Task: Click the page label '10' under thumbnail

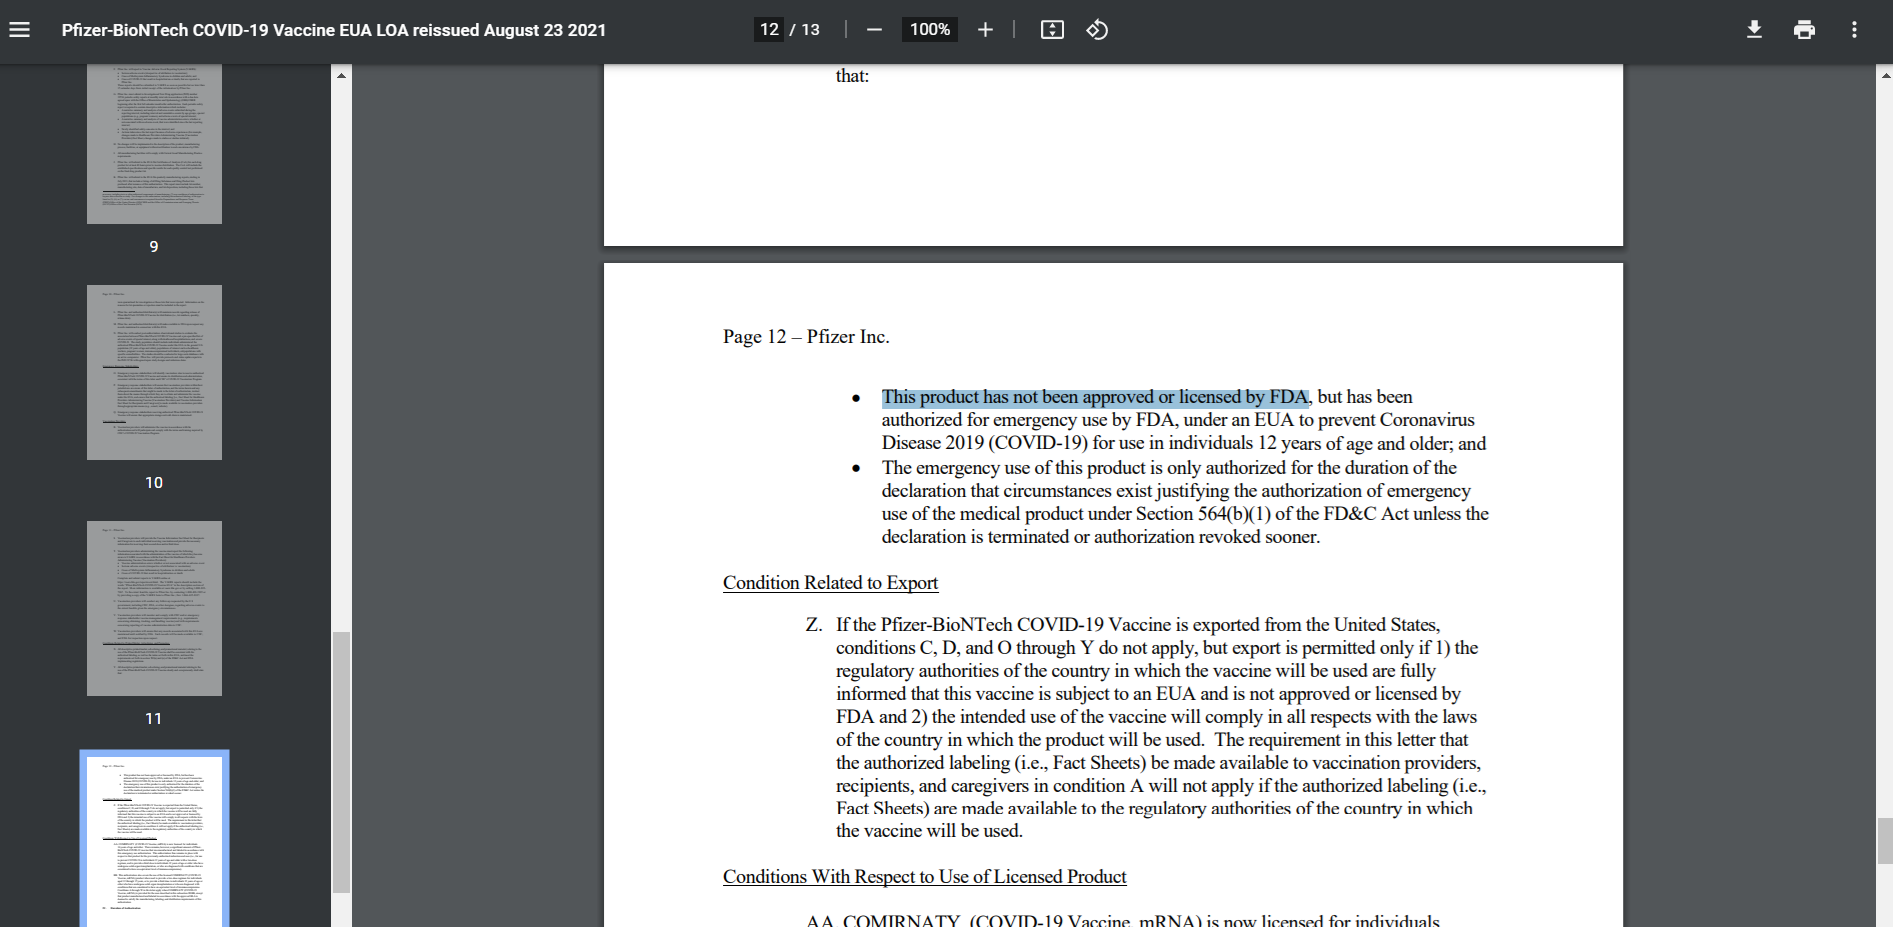Action: (x=154, y=482)
